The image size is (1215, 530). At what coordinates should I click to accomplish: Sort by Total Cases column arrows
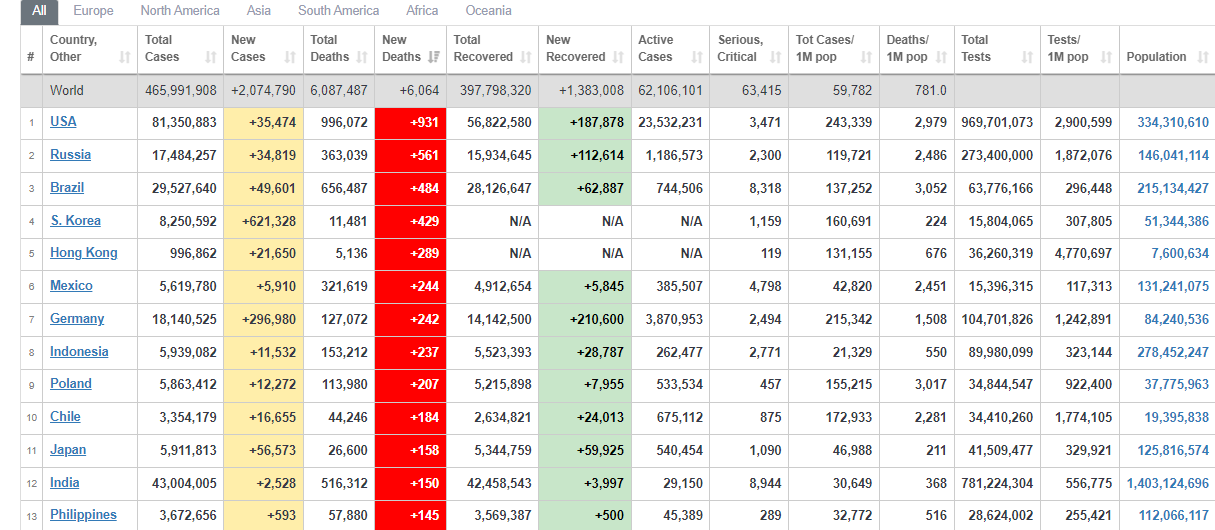[211, 57]
